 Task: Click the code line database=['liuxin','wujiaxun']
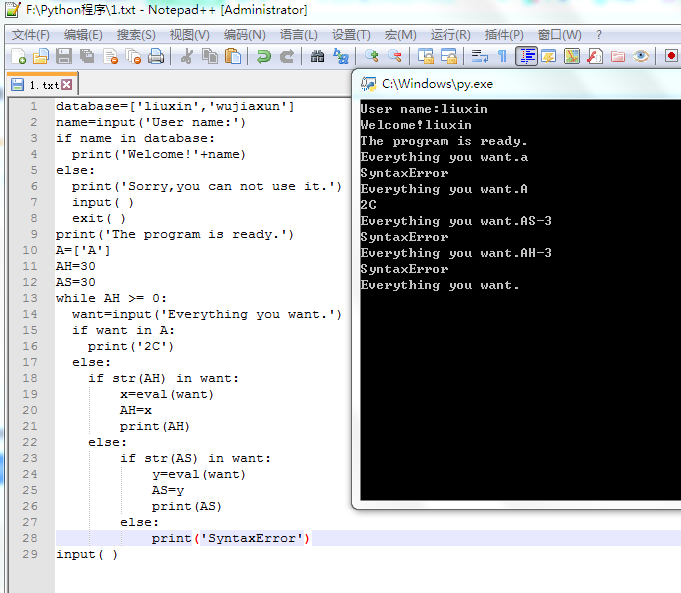[175, 106]
